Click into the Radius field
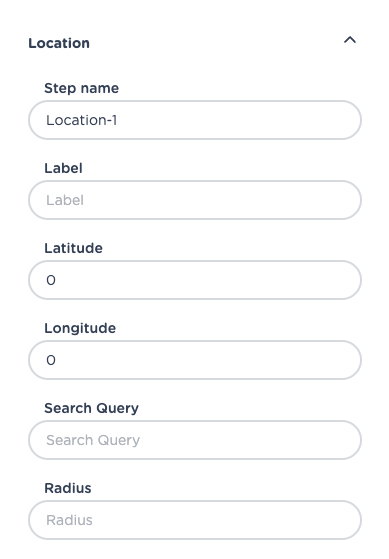The height and width of the screenshot is (559, 389). pyautogui.click(x=195, y=520)
